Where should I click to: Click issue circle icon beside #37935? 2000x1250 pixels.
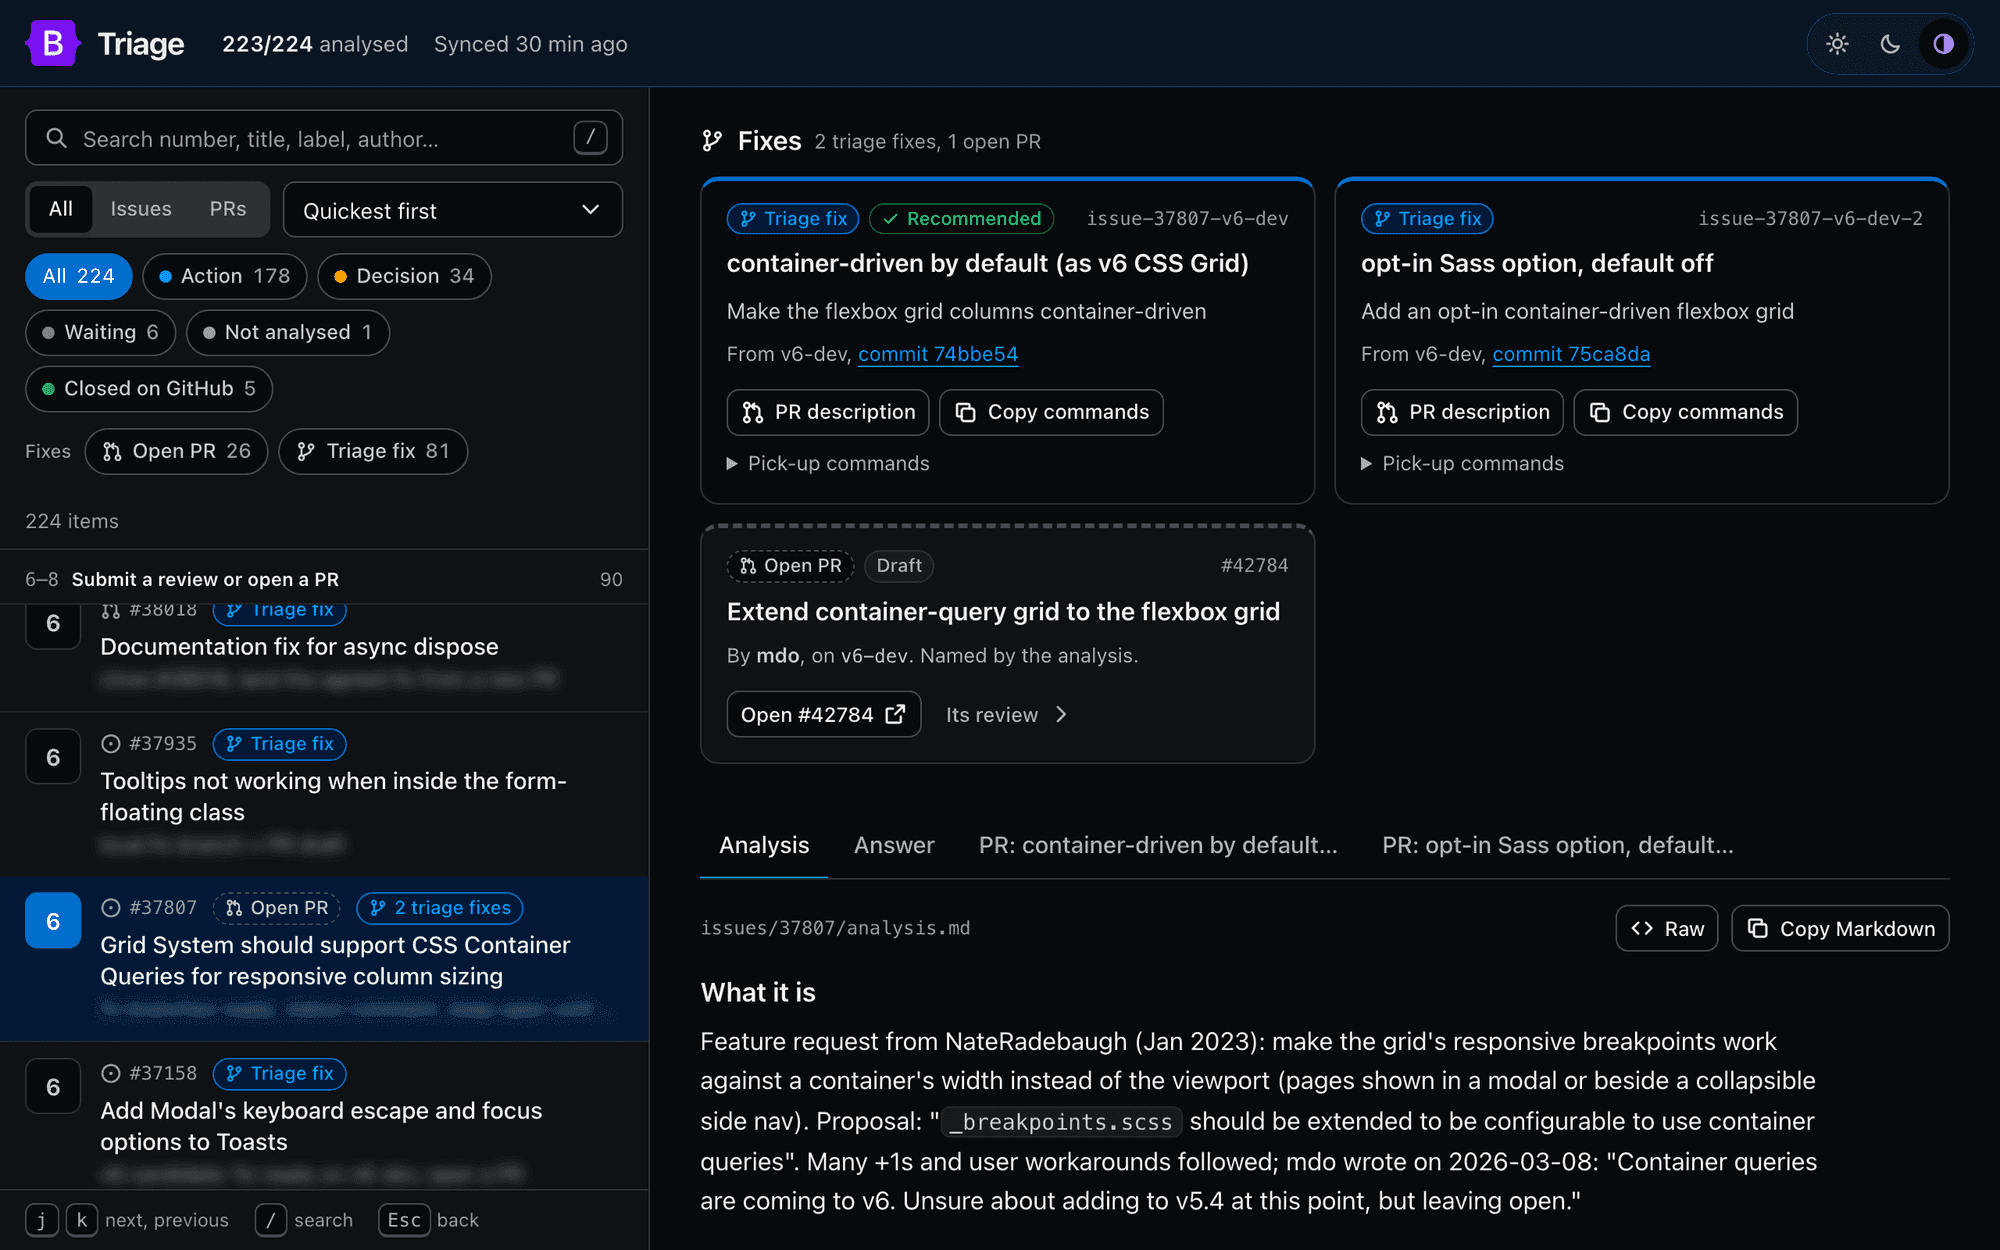coord(111,743)
